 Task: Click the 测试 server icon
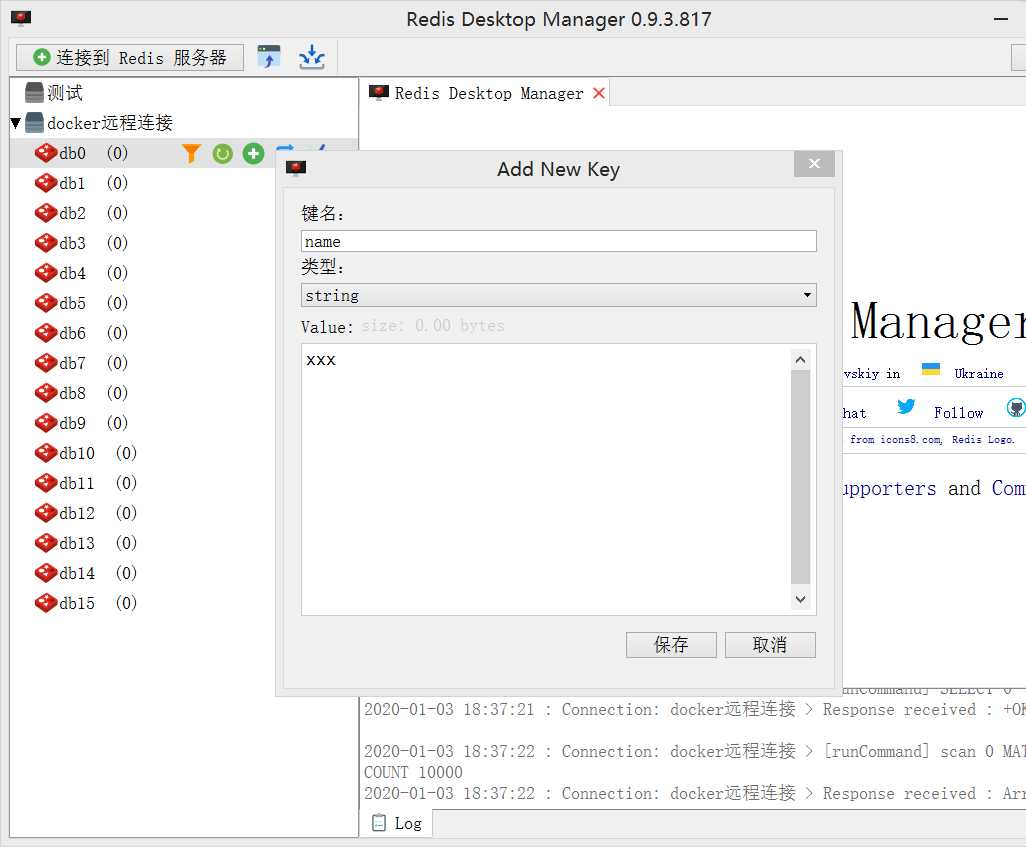tap(34, 93)
